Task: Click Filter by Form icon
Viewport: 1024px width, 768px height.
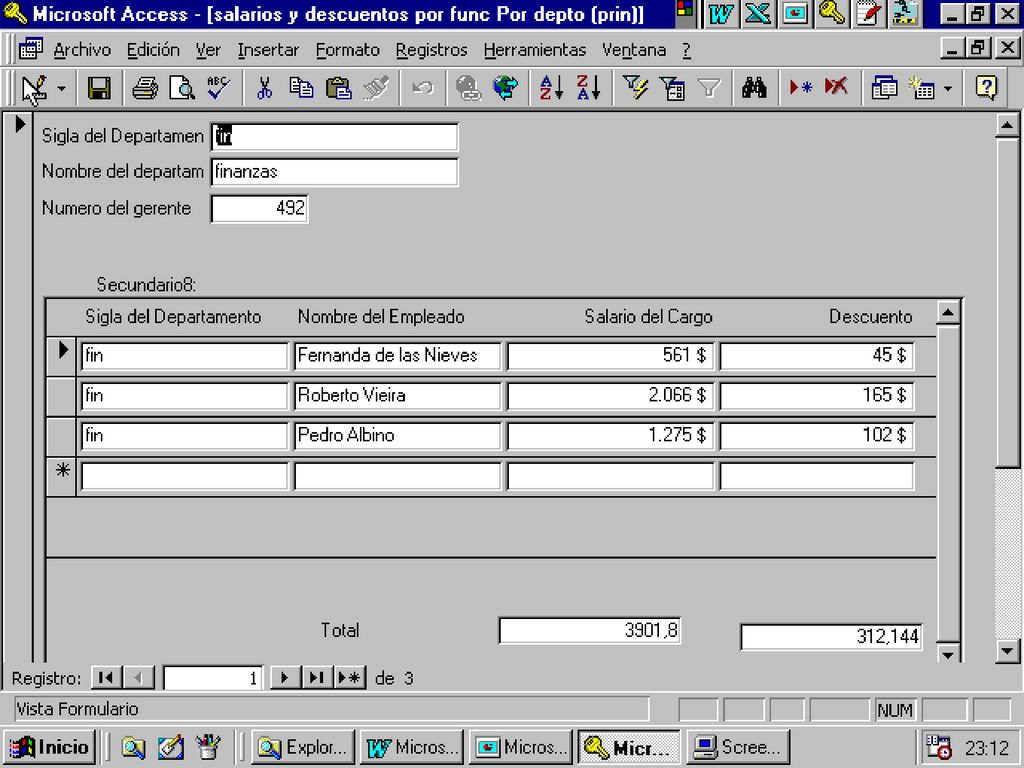Action: (x=672, y=88)
